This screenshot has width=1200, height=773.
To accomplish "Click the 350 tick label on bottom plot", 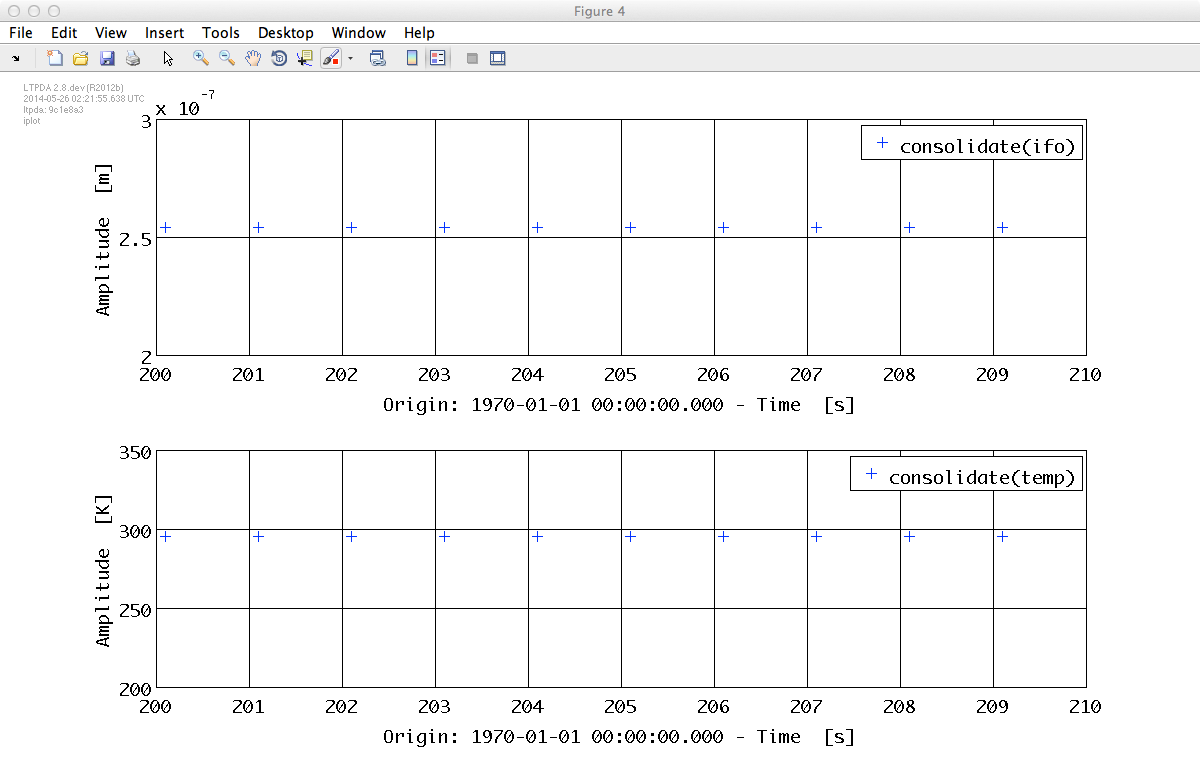I will [x=135, y=453].
